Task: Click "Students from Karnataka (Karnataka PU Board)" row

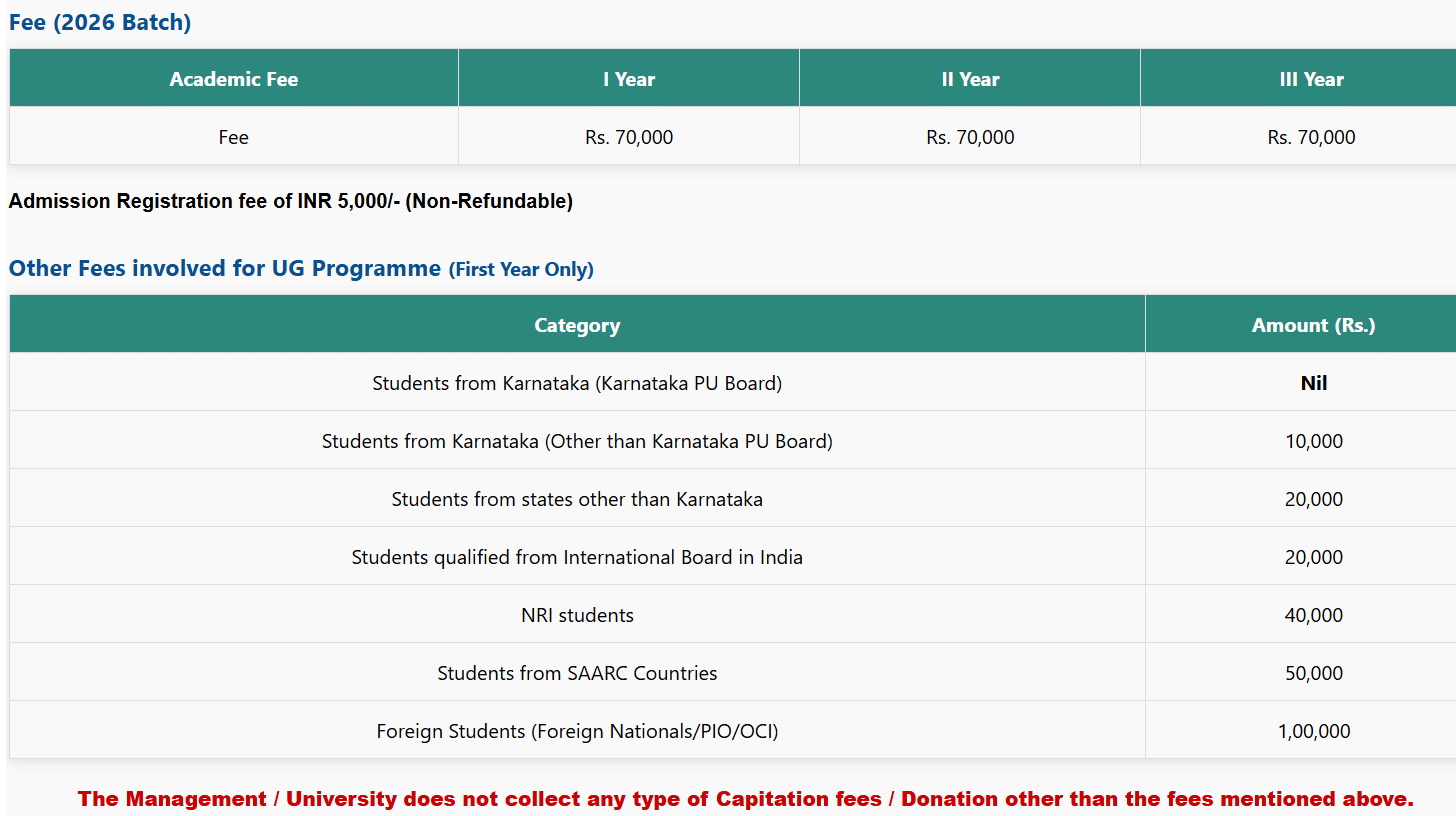Action: pos(577,383)
